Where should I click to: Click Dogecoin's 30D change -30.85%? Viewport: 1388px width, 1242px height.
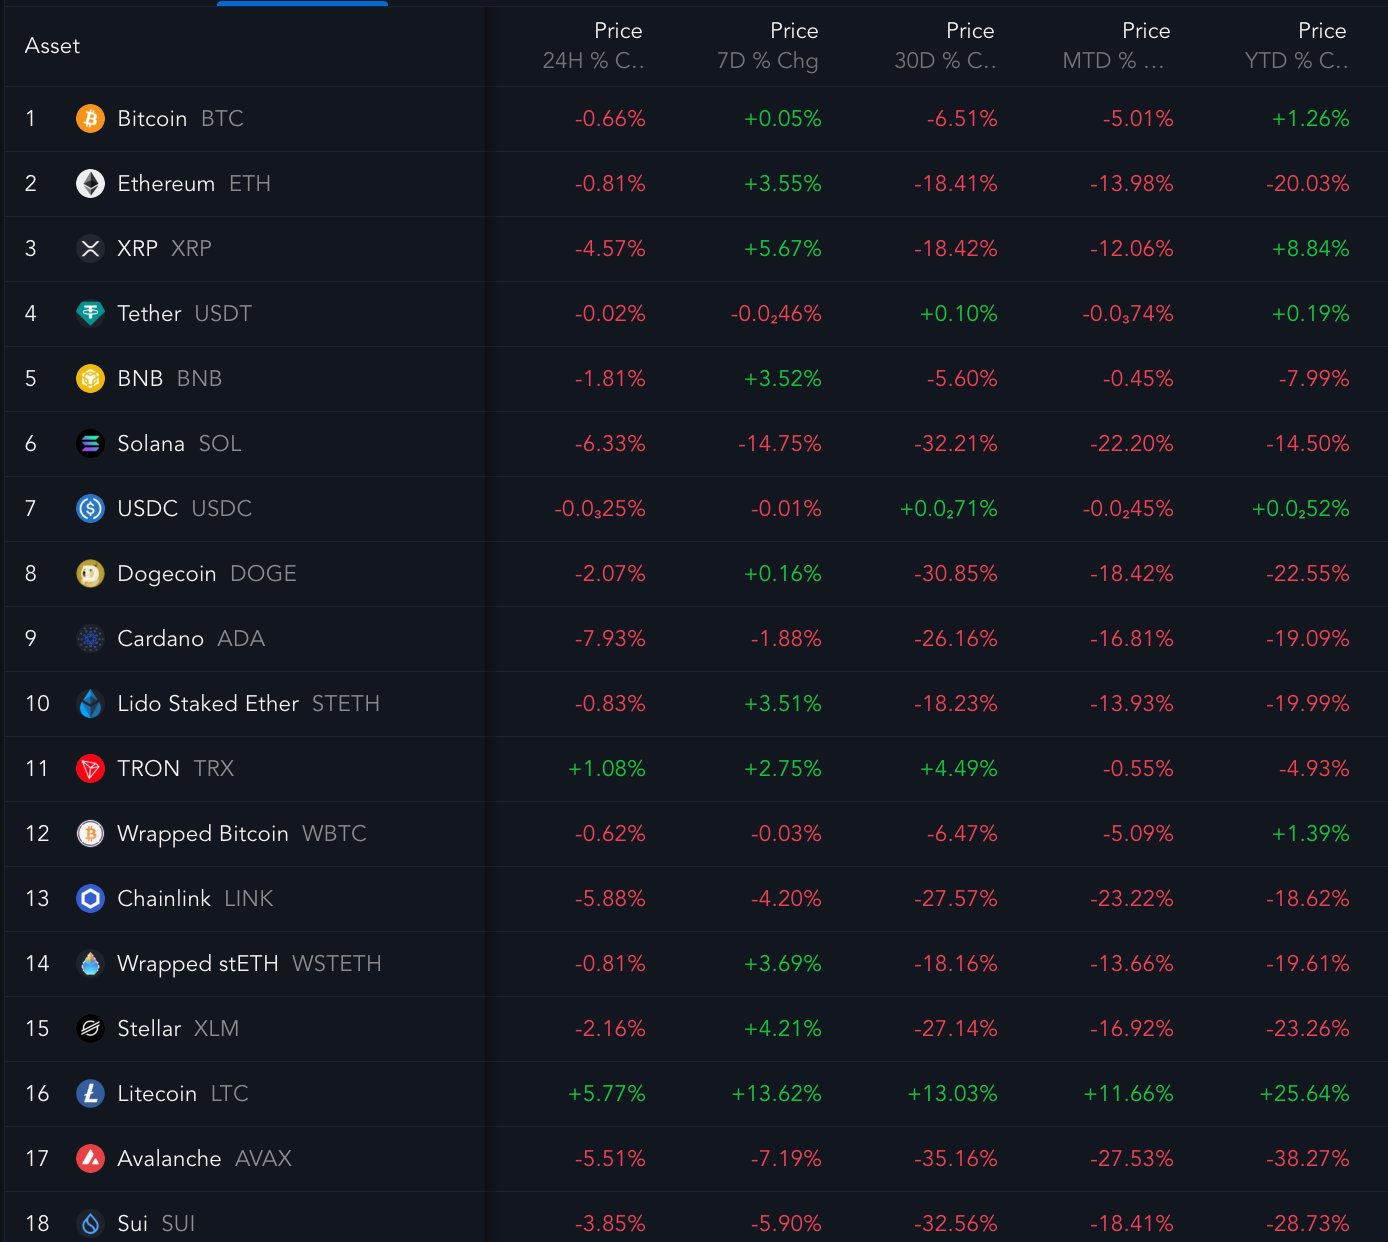(956, 574)
